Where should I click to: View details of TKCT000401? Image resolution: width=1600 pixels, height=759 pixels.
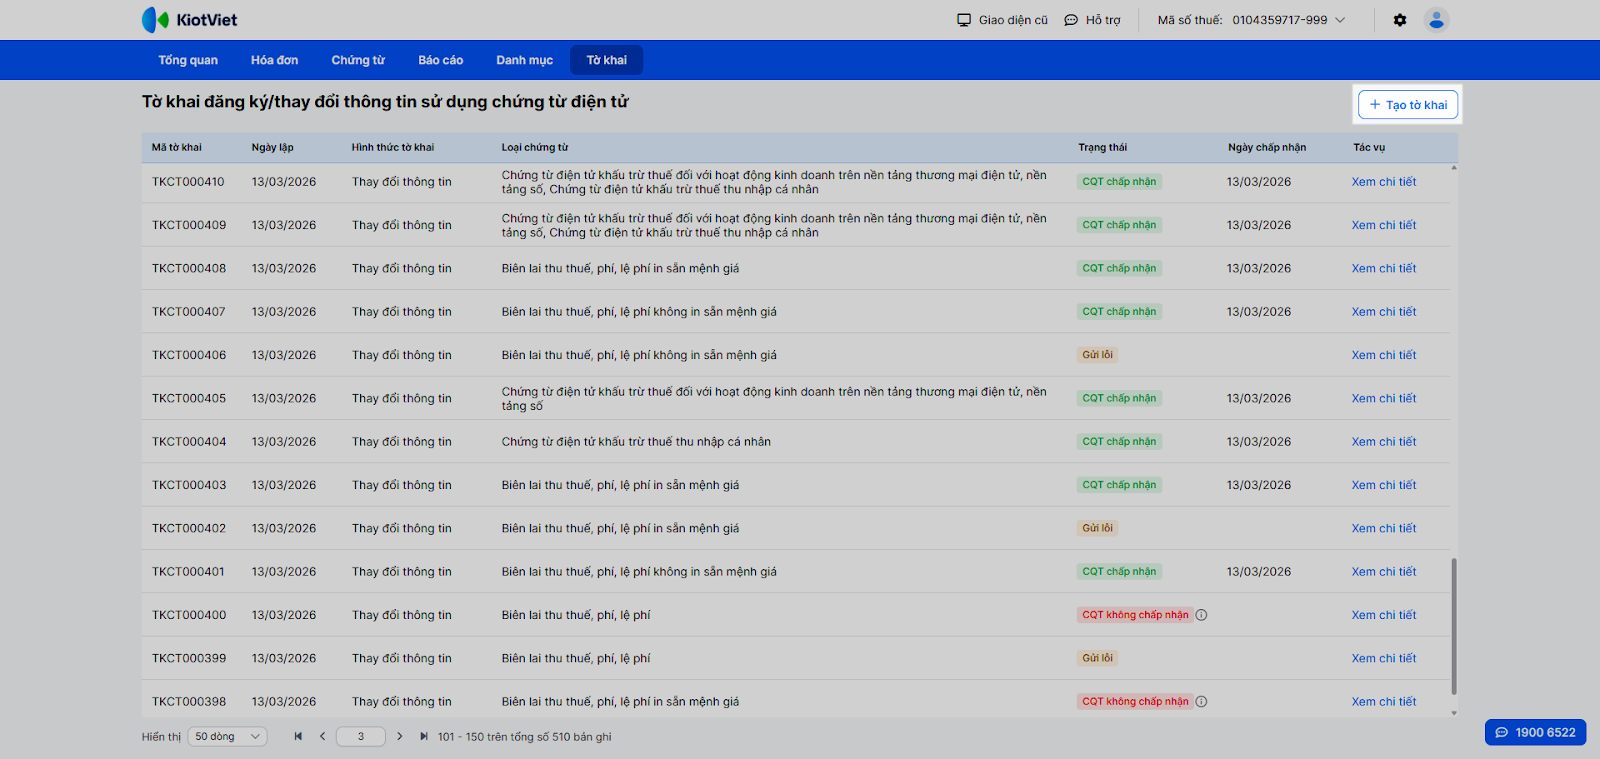(1384, 572)
